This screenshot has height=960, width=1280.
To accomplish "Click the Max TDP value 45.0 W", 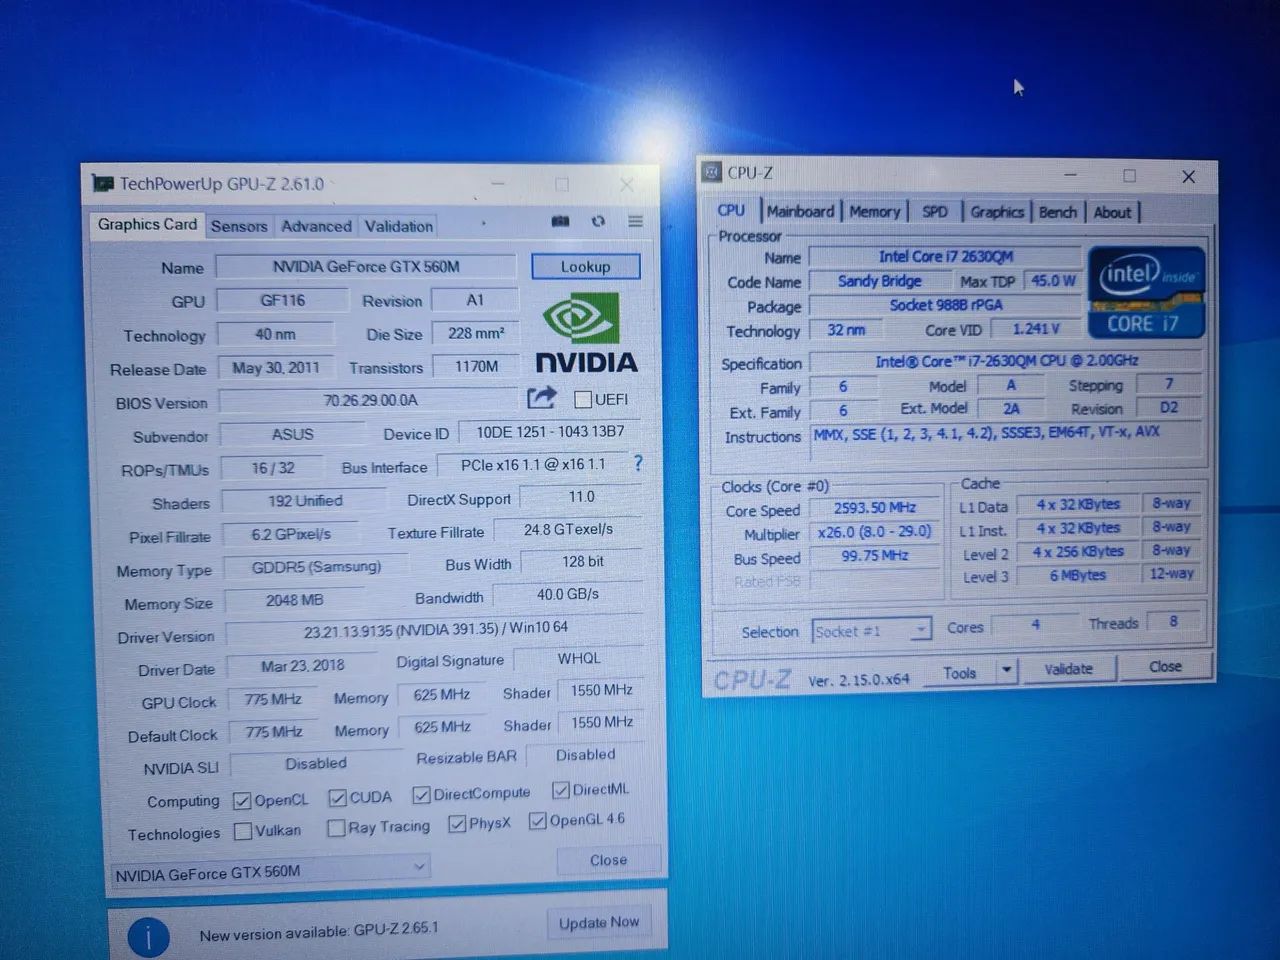I will pos(1054,281).
